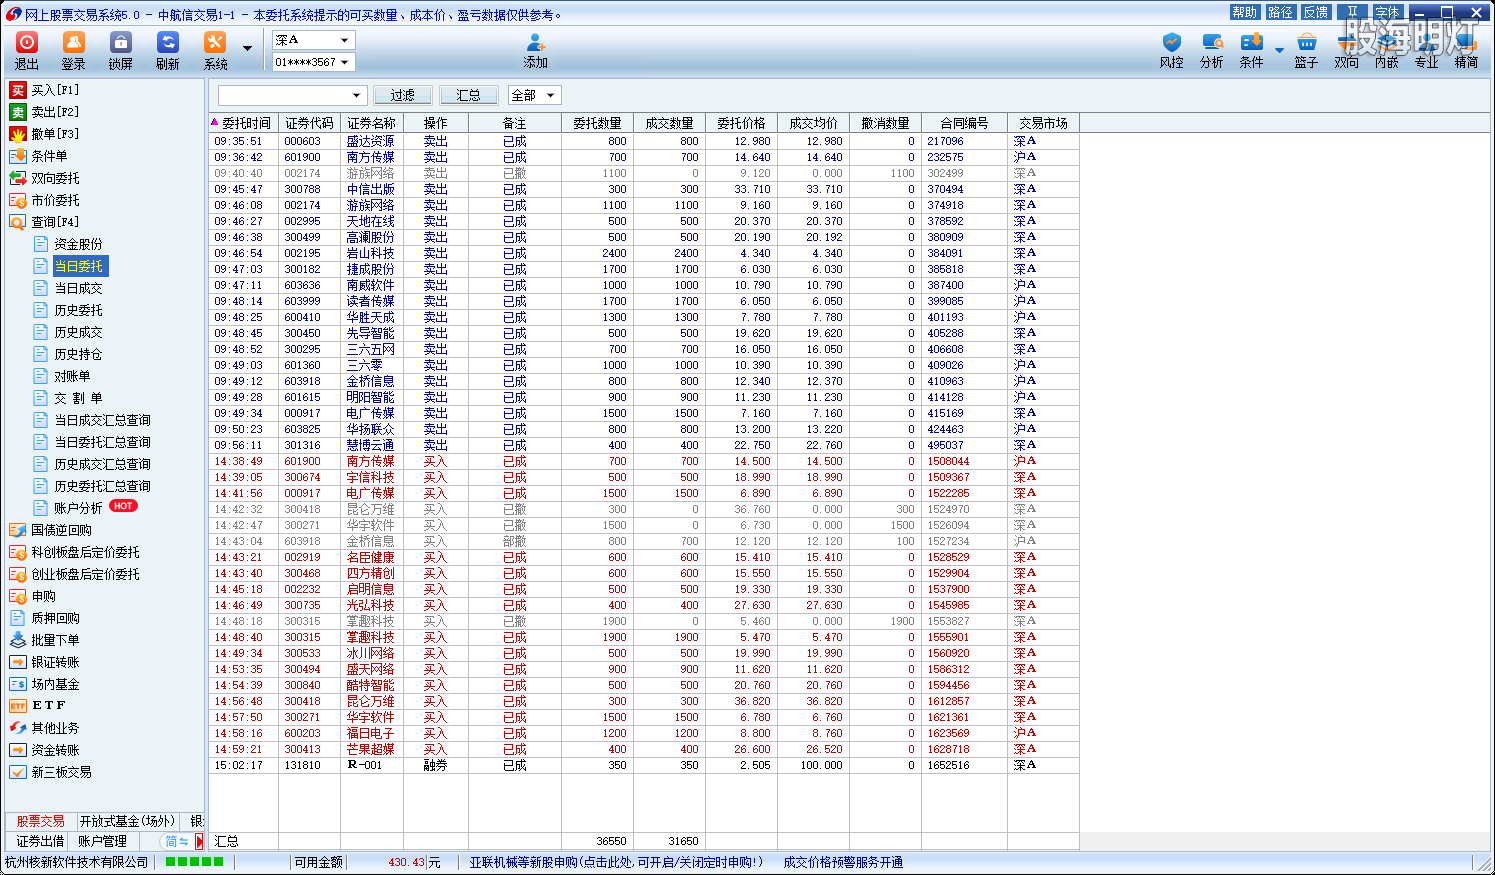Screen dimensions: 1495x875
Task: Click the 退出 (exit) toolbar icon
Action: (x=27, y=50)
